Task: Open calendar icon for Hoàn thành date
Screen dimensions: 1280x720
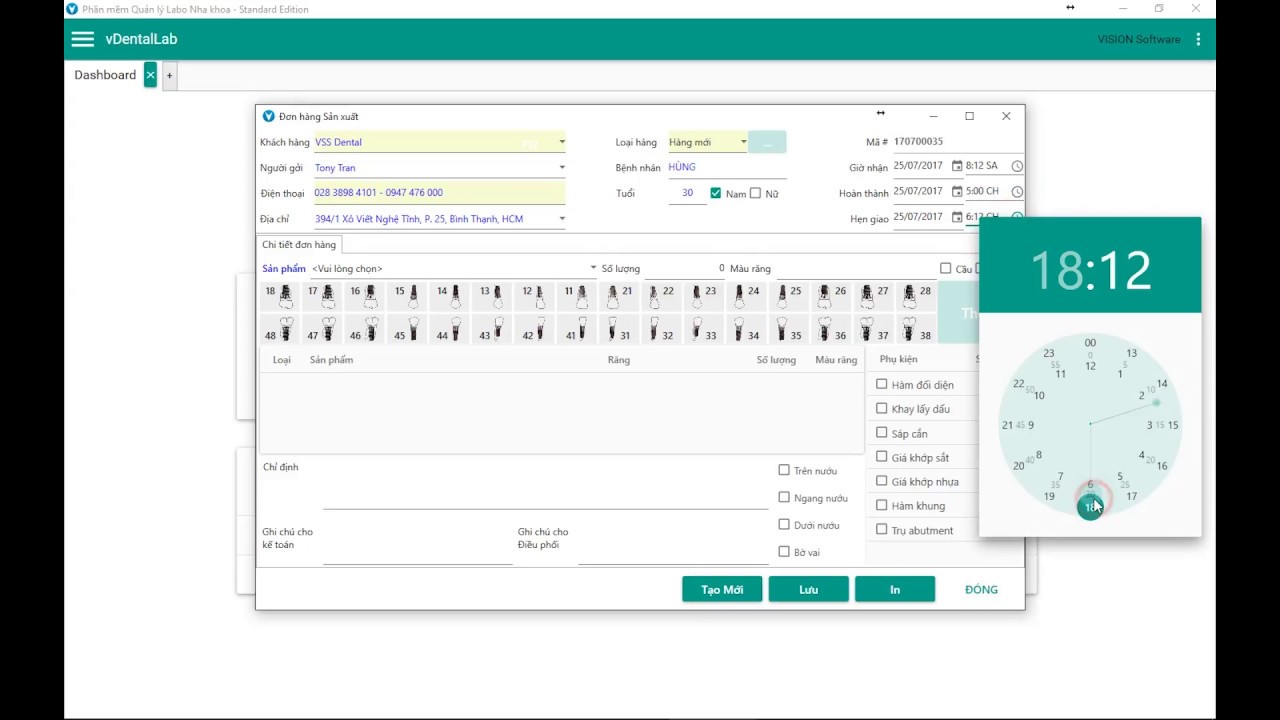Action: click(x=957, y=191)
